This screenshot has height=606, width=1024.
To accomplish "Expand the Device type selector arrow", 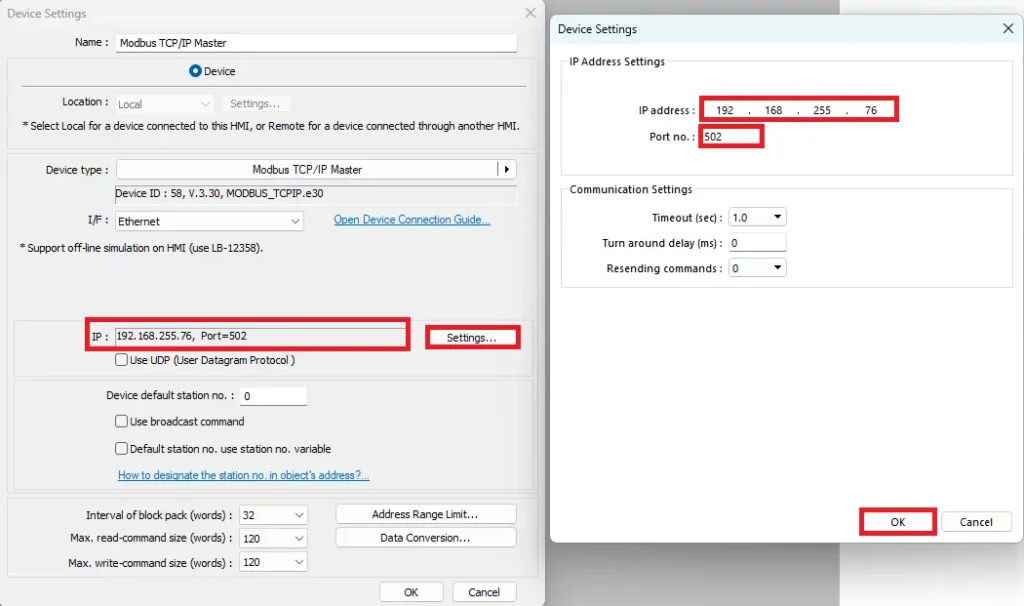I will (x=508, y=169).
